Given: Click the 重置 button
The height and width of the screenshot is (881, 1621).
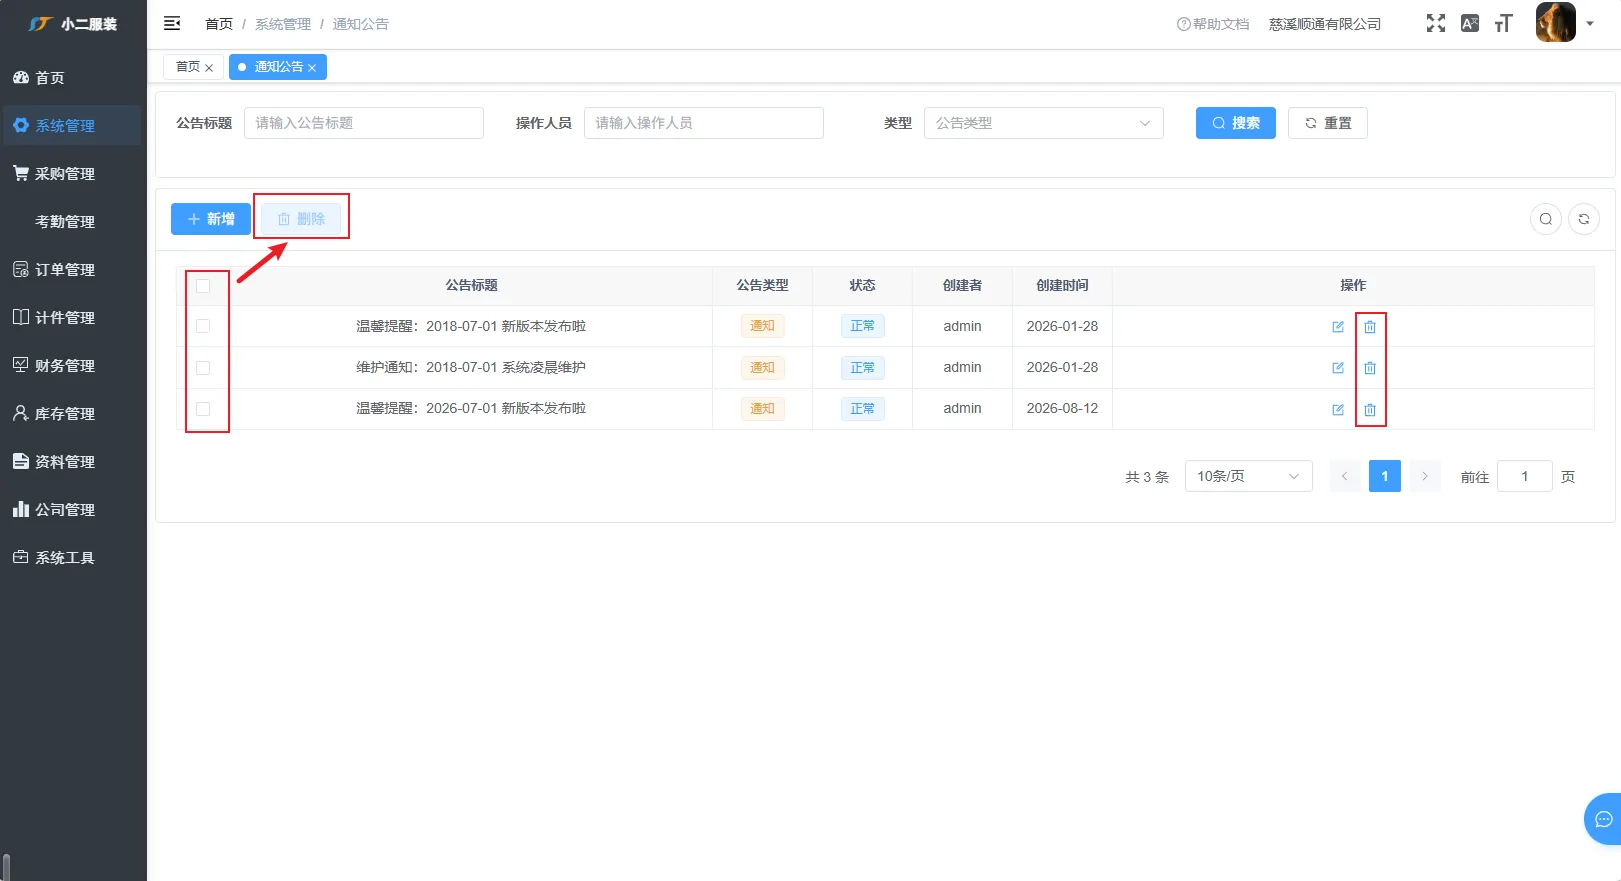Looking at the screenshot, I should [x=1328, y=123].
